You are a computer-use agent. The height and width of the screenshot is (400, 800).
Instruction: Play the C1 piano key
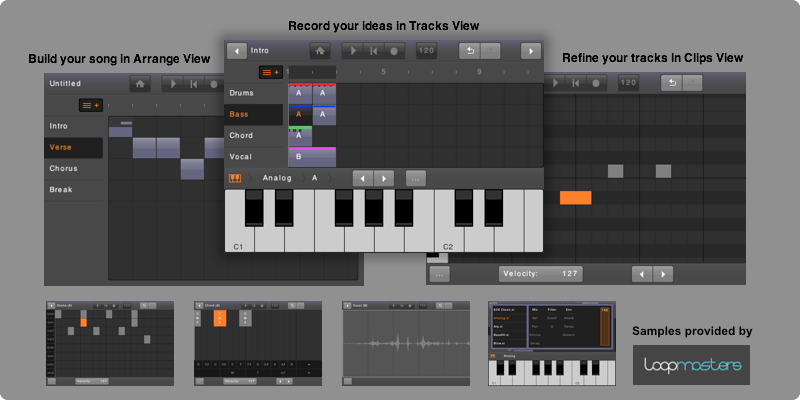pos(239,237)
